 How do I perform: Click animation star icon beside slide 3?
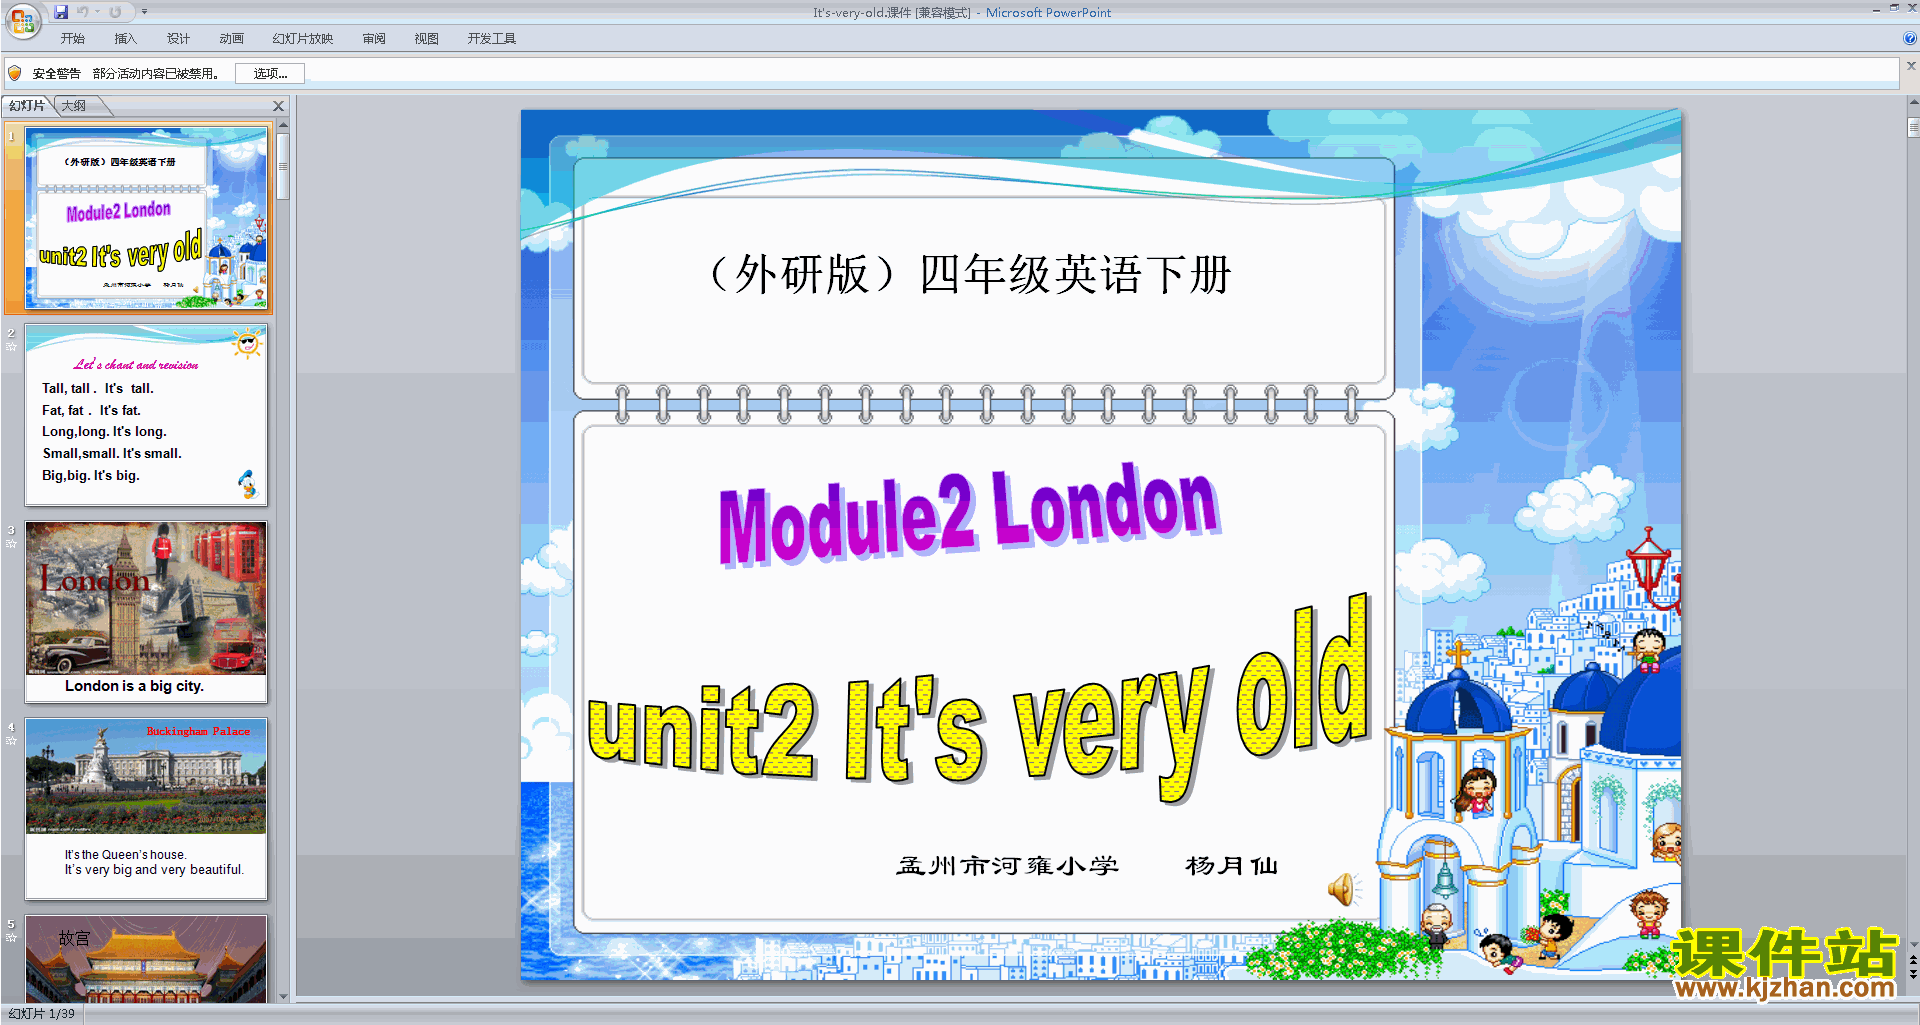11,544
